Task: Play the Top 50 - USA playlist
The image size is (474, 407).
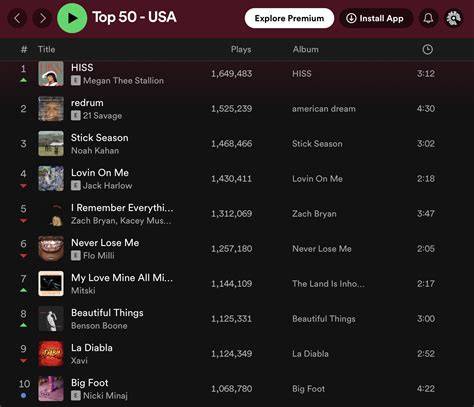Action: pyautogui.click(x=72, y=18)
